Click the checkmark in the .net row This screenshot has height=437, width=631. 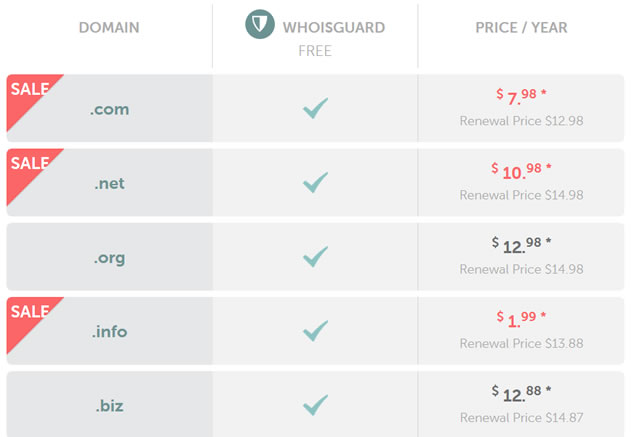pos(316,182)
